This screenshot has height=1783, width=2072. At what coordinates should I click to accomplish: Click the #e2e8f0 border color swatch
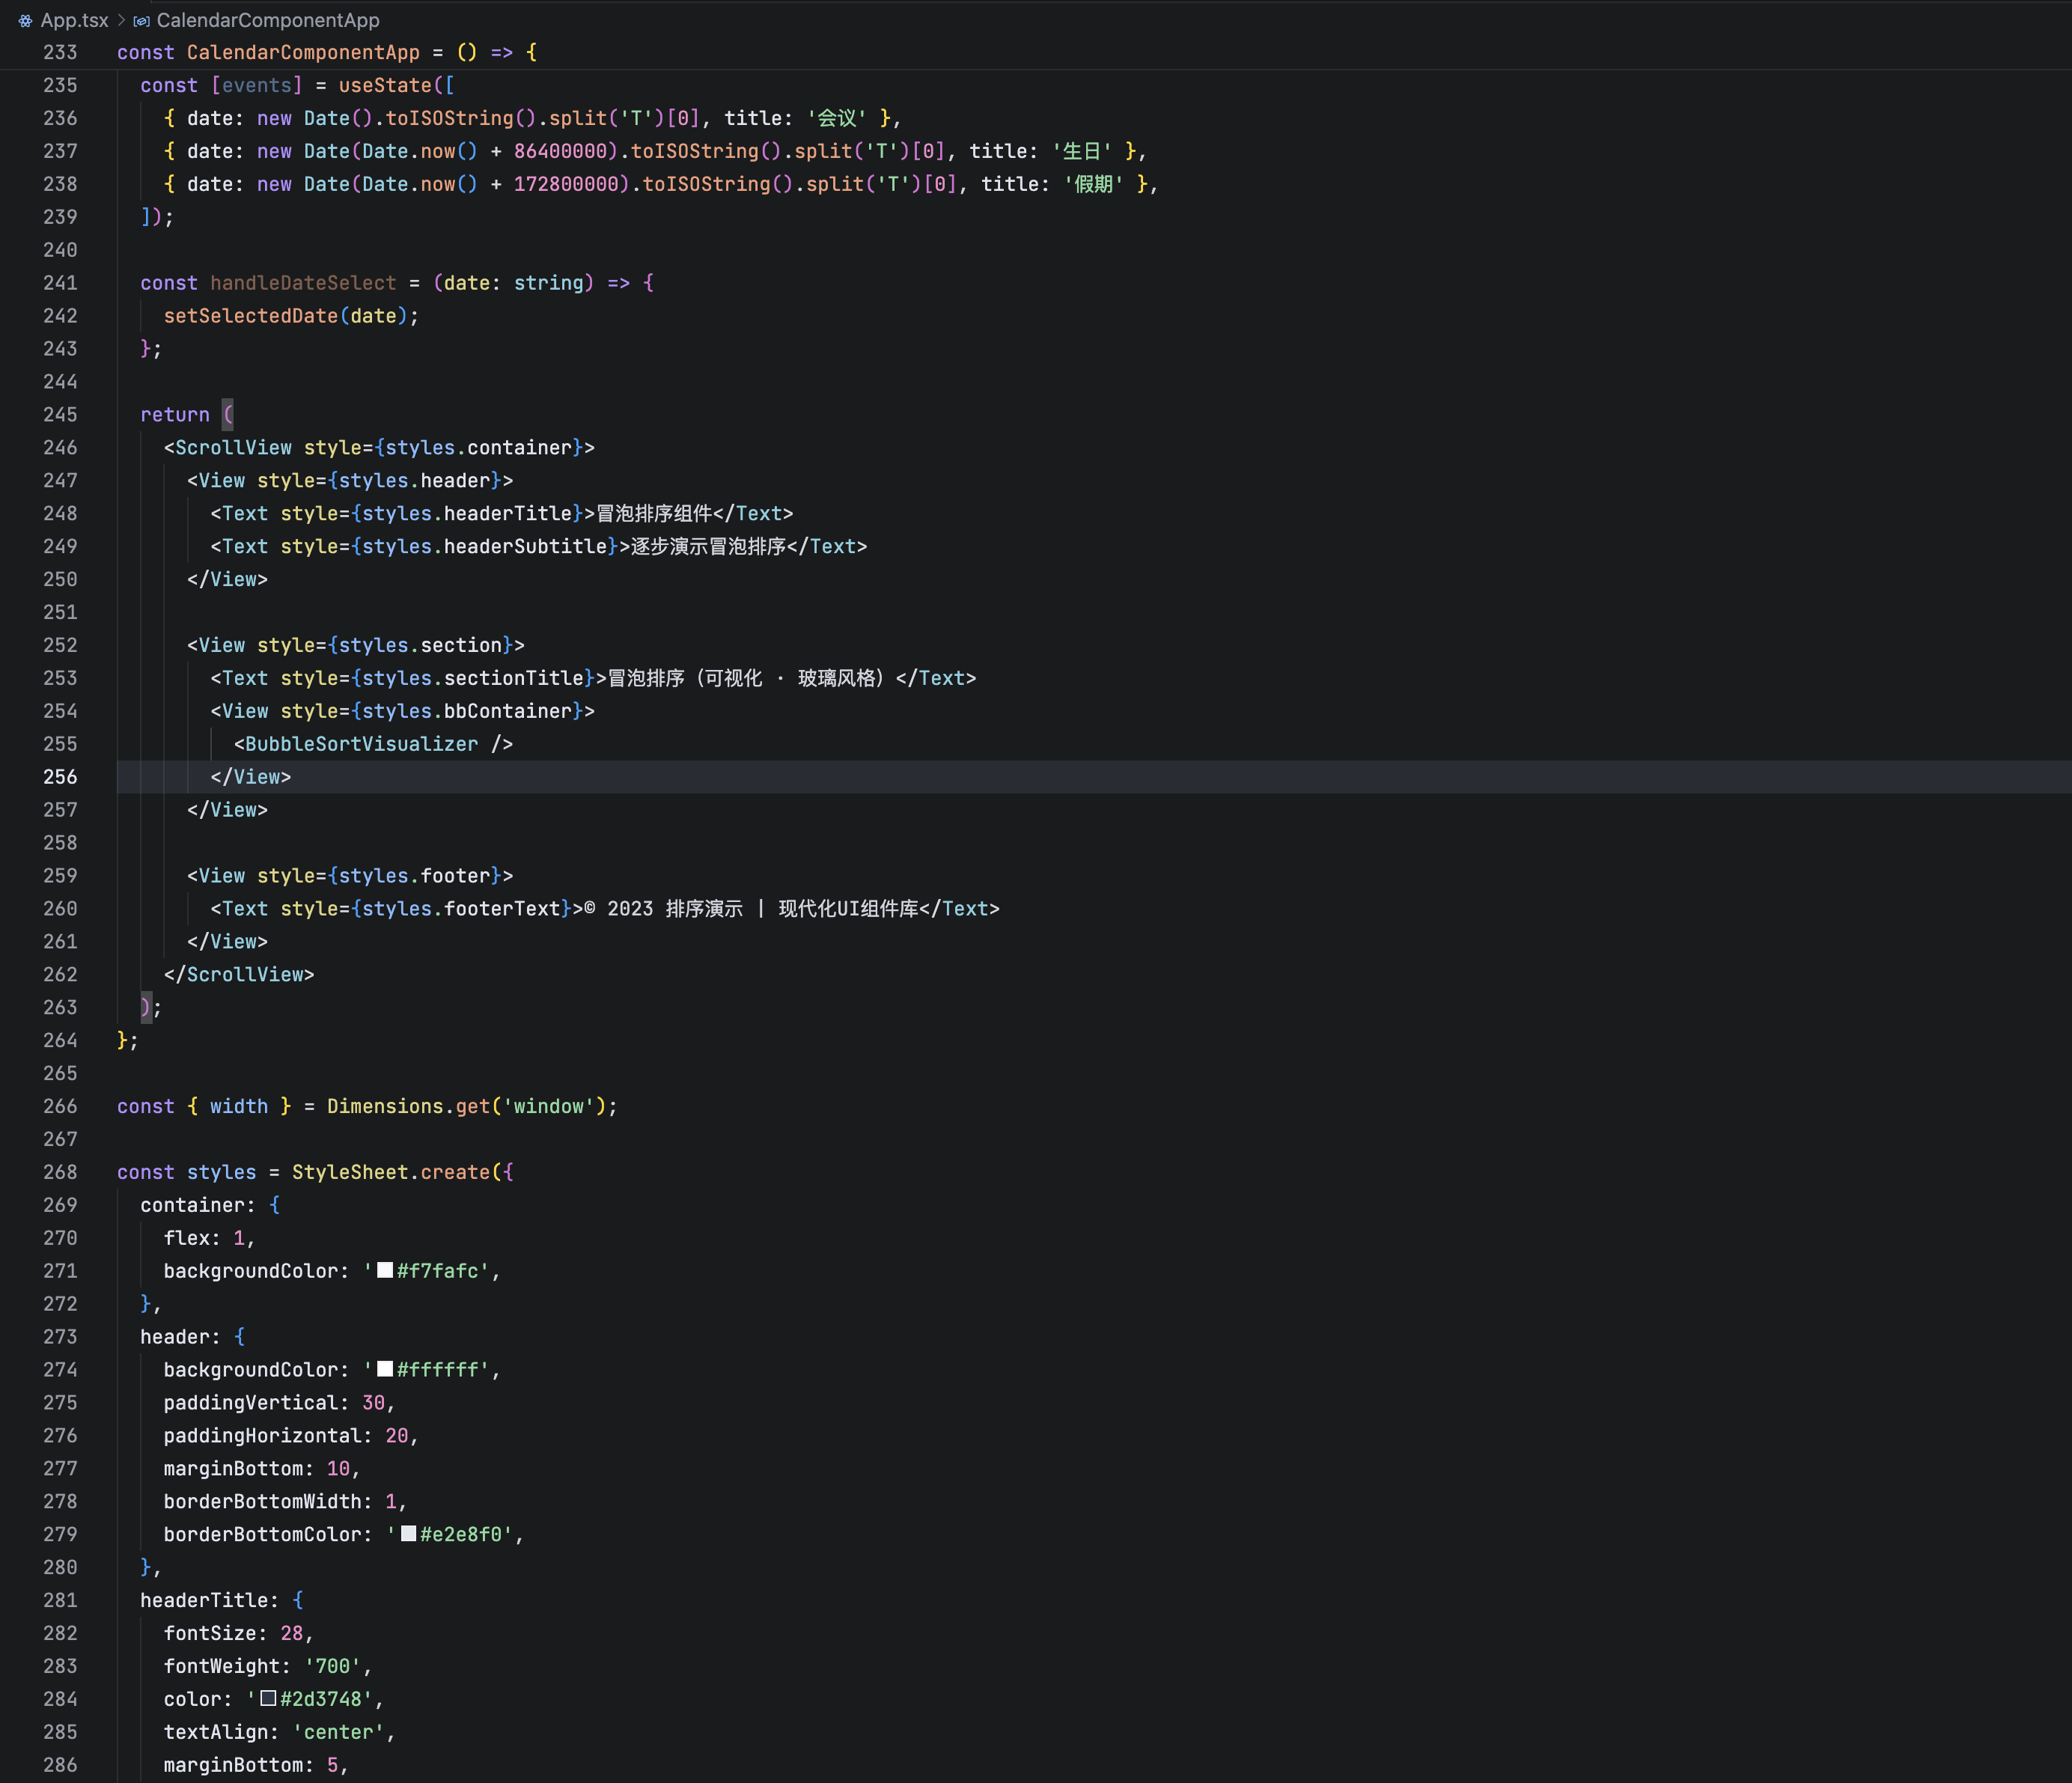click(408, 1533)
